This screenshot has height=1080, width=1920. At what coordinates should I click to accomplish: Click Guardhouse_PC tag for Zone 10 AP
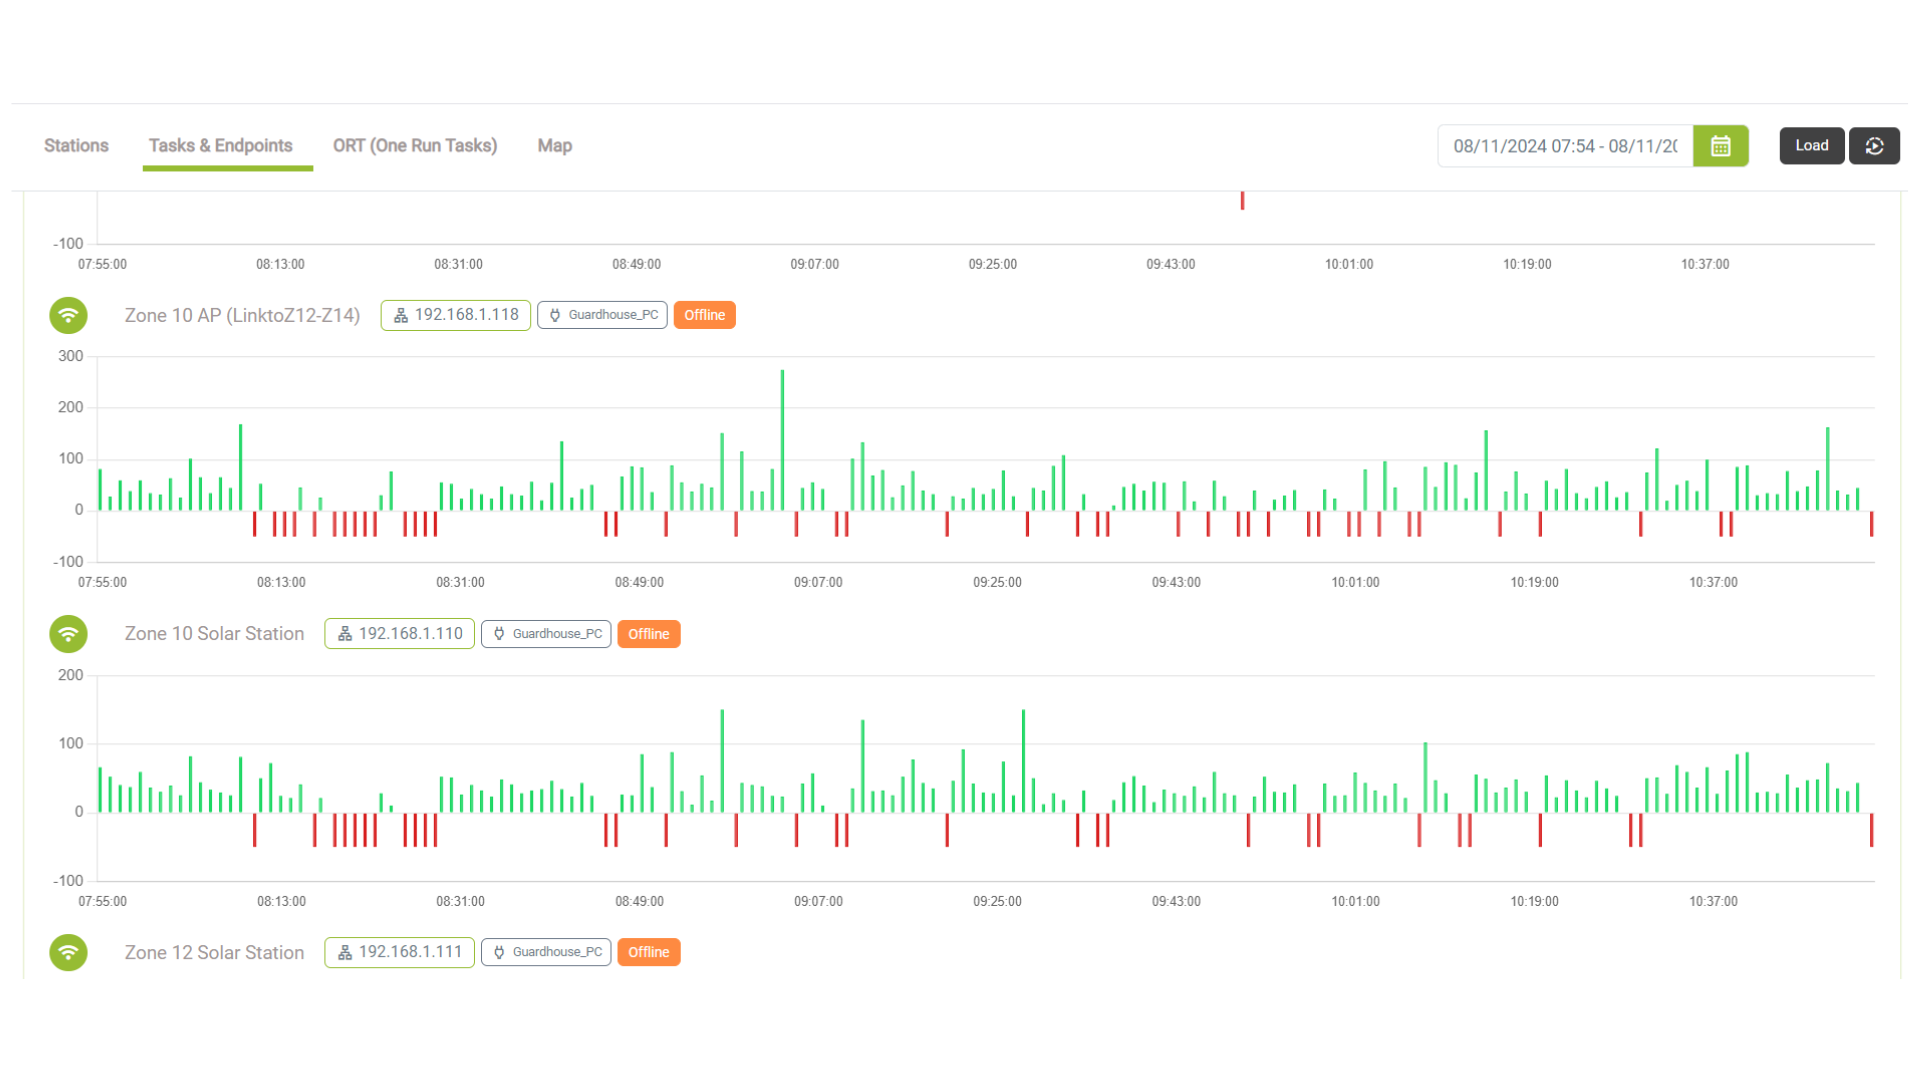click(x=602, y=315)
